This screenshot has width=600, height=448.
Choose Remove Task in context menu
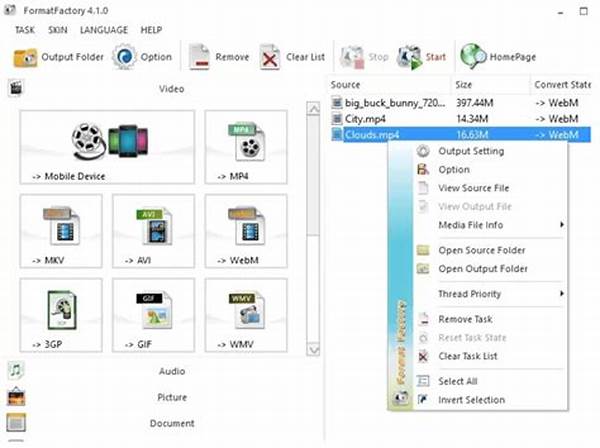(490, 319)
